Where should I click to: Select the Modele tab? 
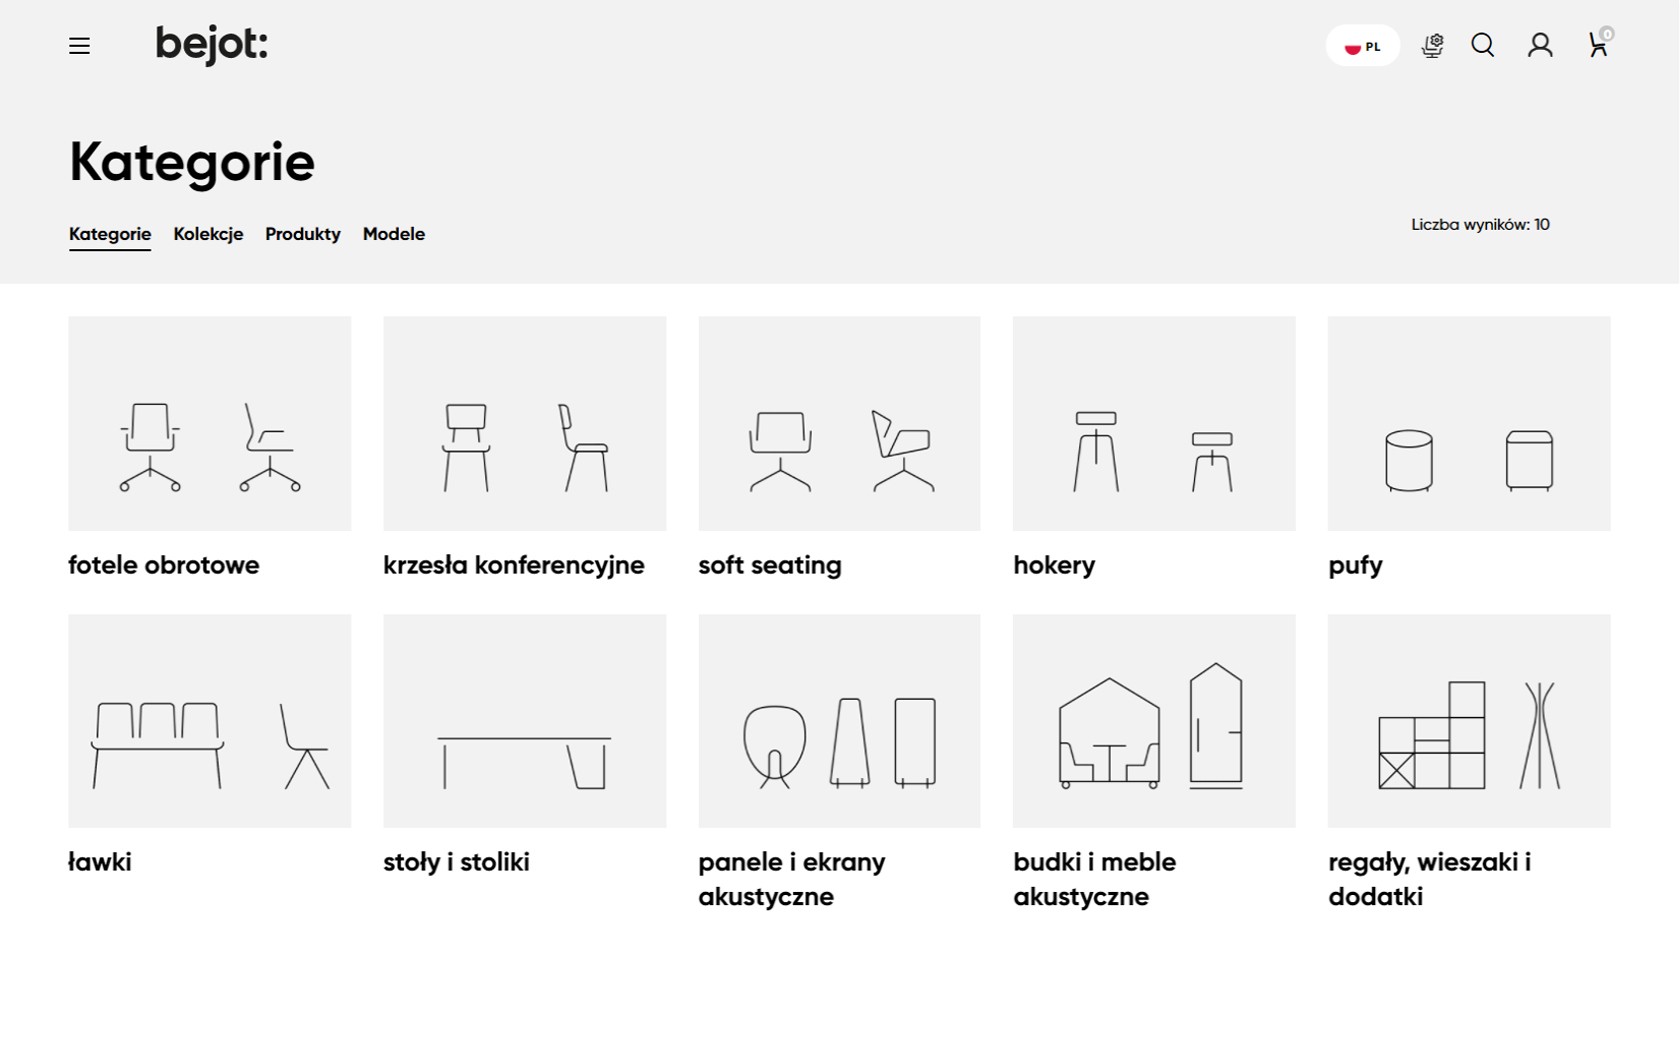pyautogui.click(x=393, y=234)
